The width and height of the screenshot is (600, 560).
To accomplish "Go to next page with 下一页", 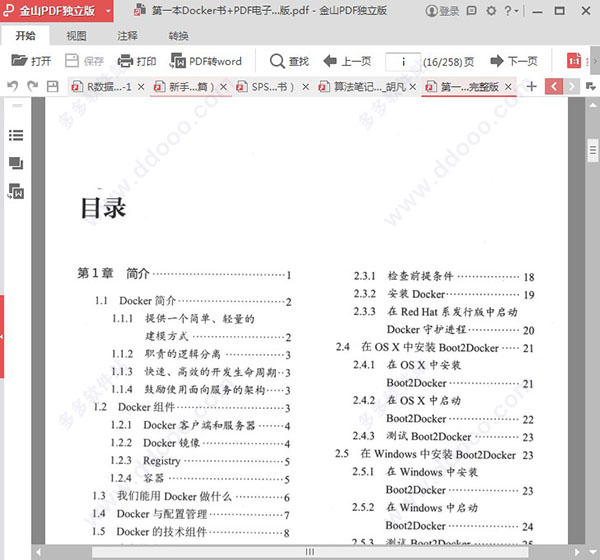I will [x=514, y=61].
